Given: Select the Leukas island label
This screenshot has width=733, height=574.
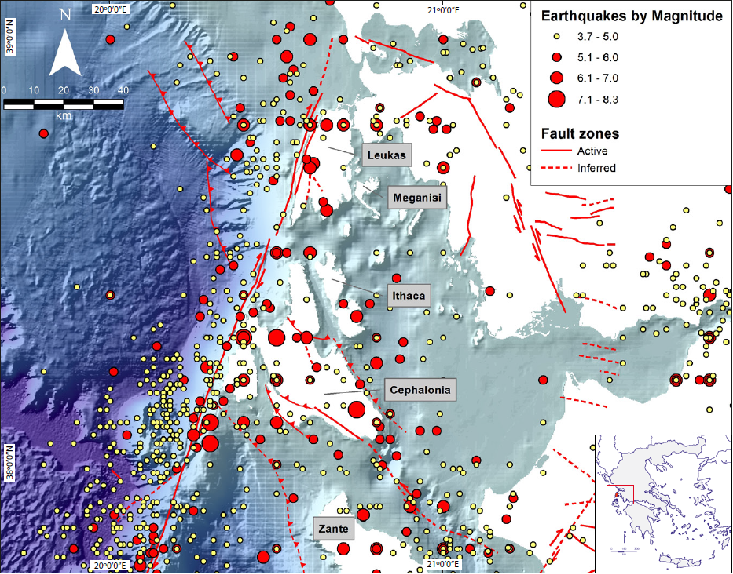Looking at the screenshot, I should coord(387,155).
